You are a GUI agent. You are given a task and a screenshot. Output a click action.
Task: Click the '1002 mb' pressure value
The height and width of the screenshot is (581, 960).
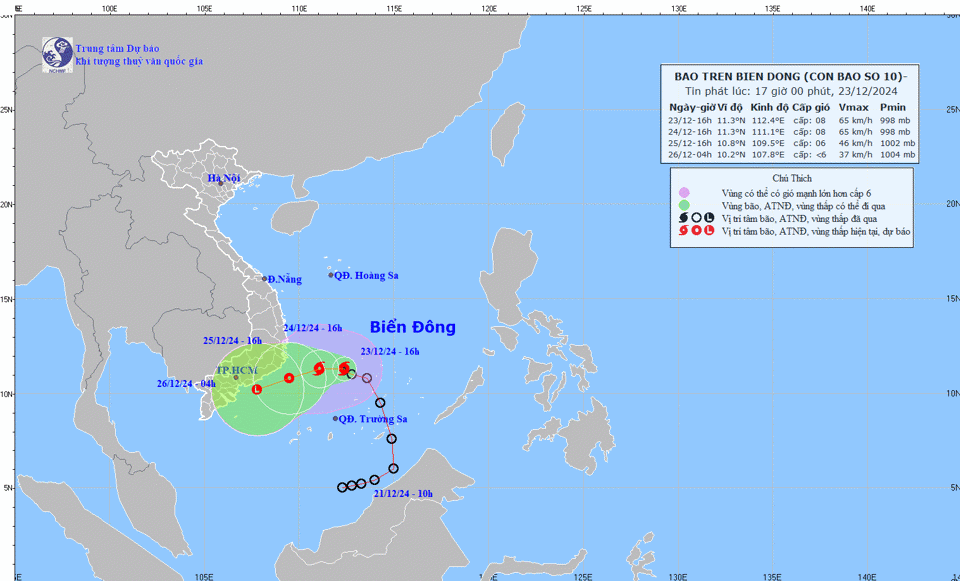[x=898, y=143]
